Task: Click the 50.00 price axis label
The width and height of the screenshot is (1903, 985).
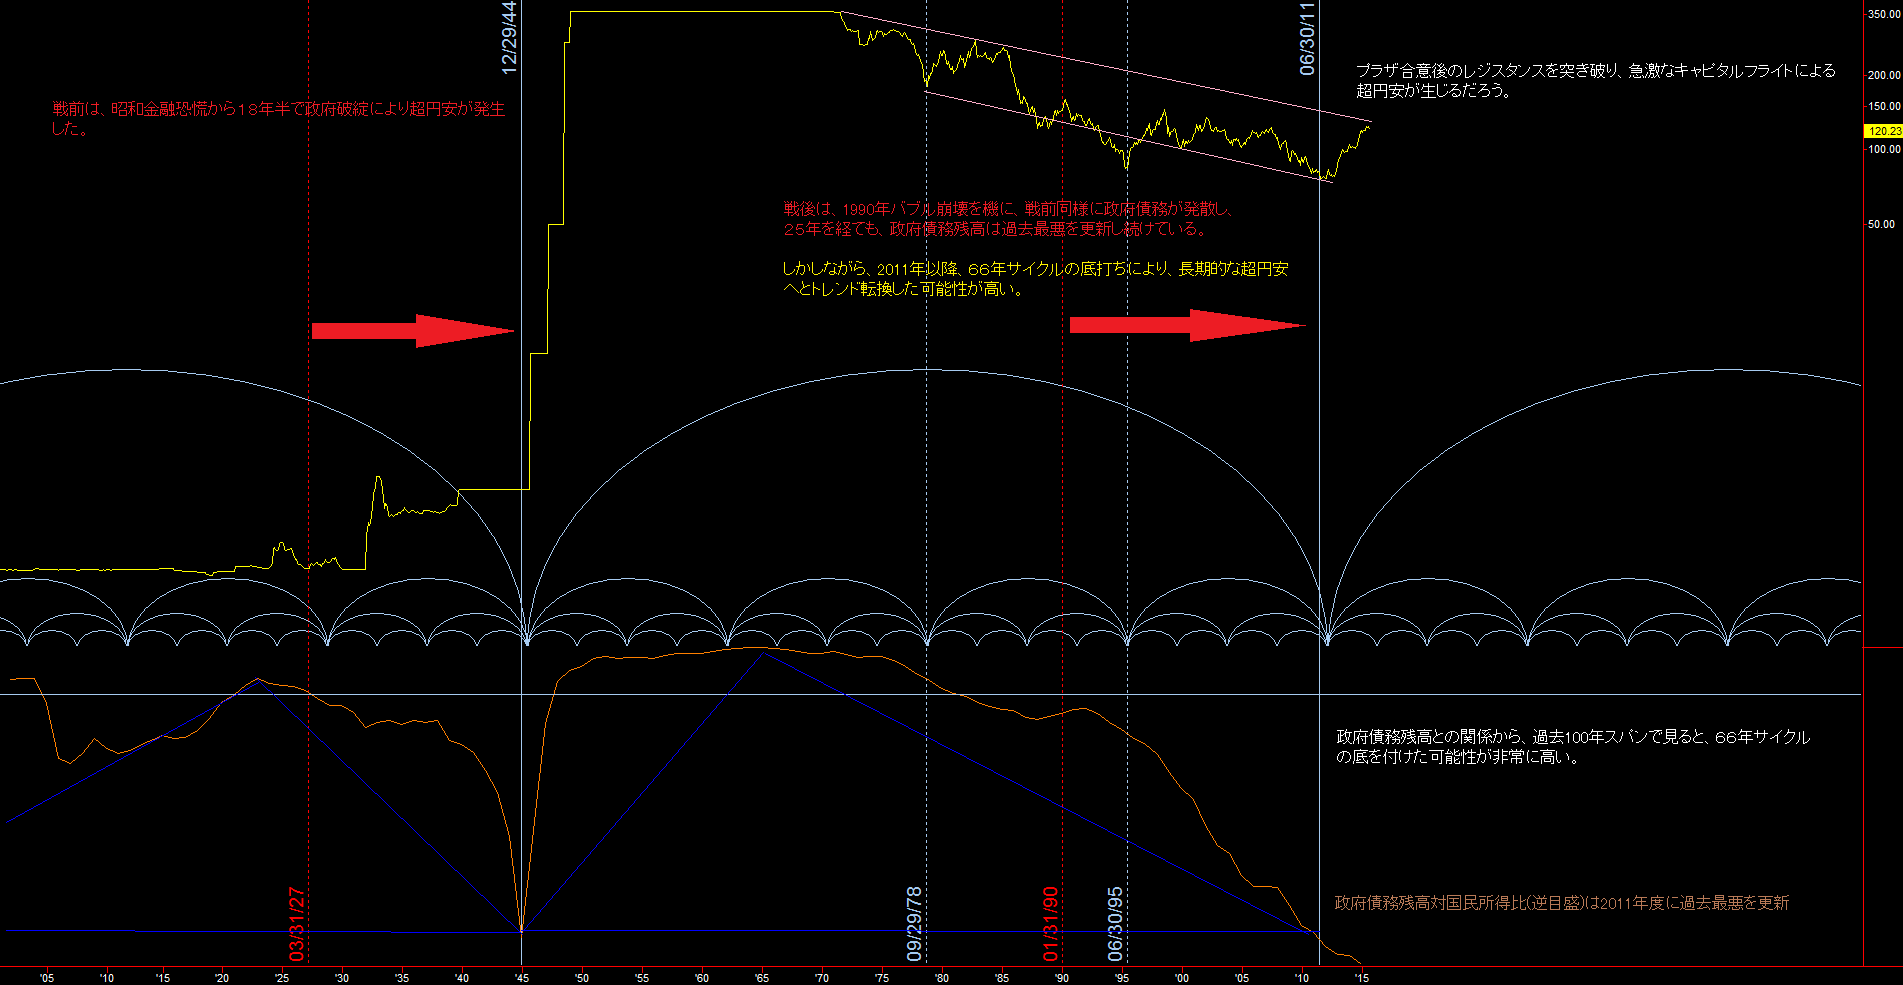Action: point(1881,224)
